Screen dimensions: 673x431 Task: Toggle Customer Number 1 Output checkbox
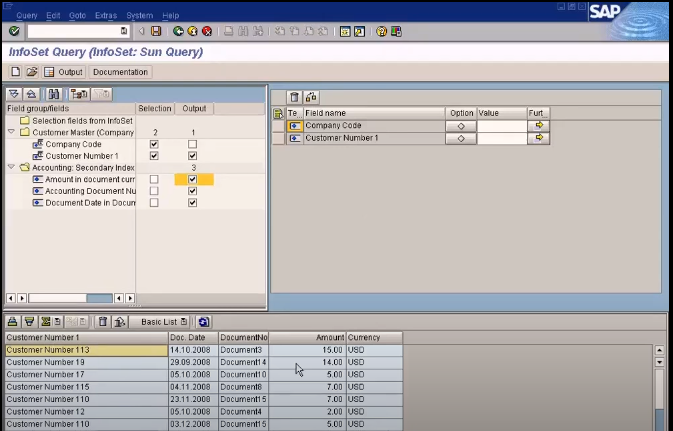click(192, 156)
